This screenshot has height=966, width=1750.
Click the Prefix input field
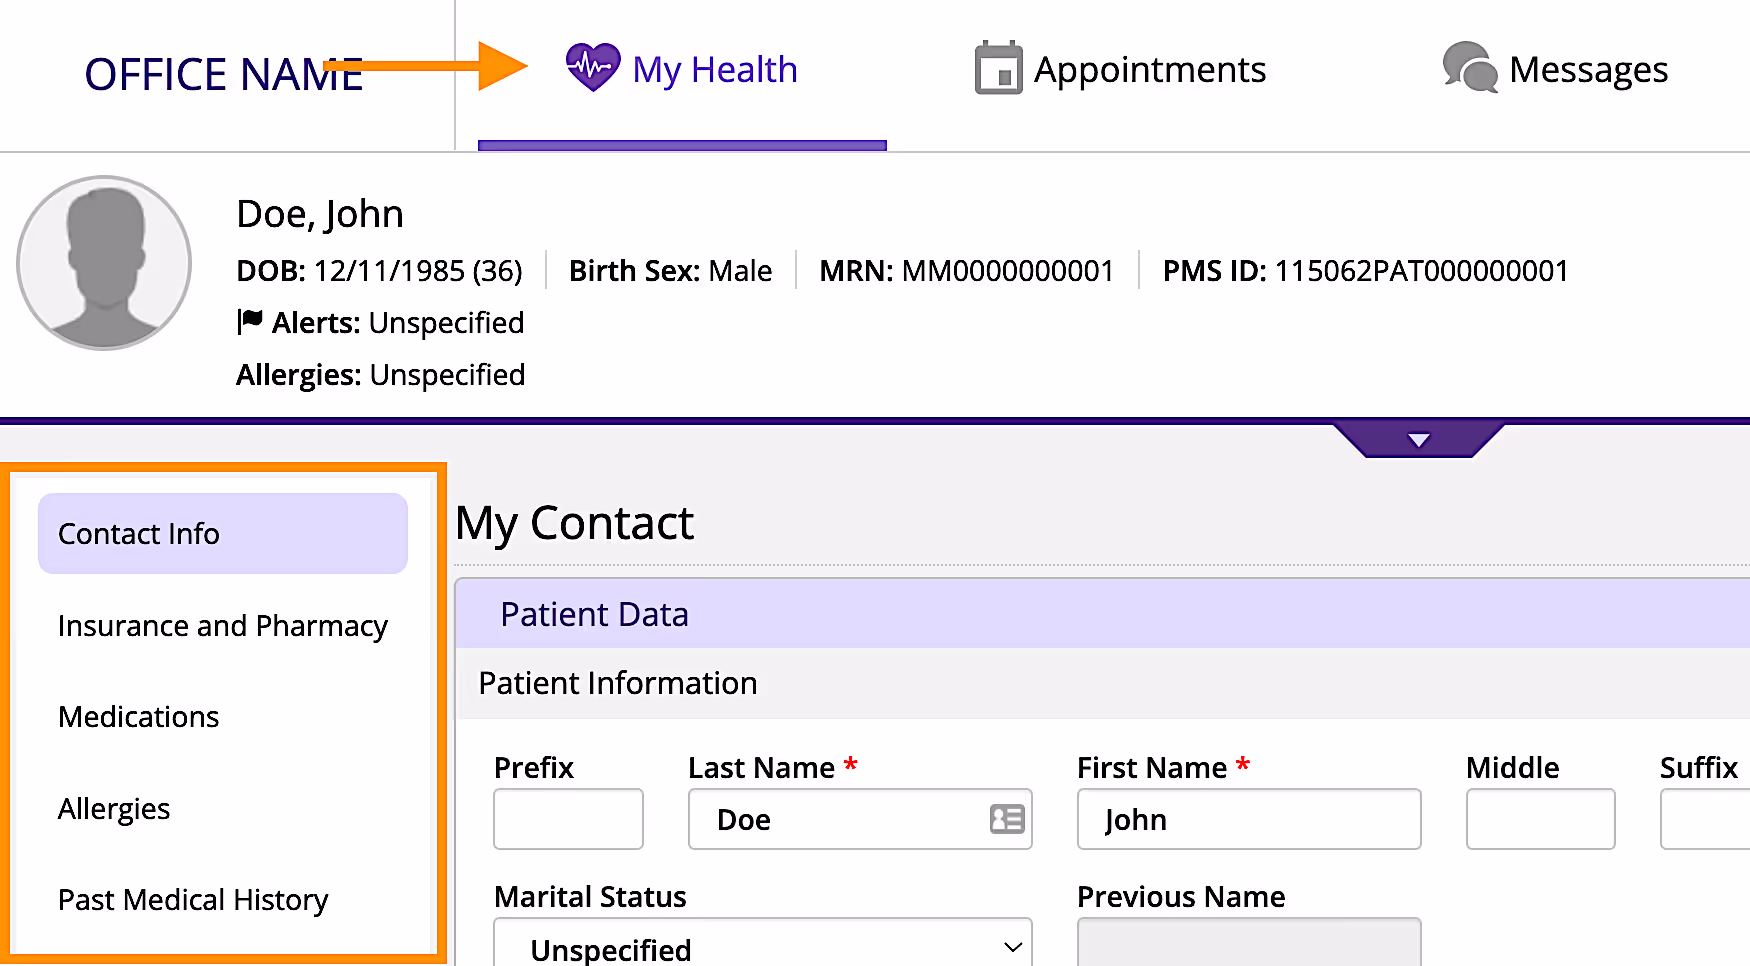pyautogui.click(x=568, y=819)
